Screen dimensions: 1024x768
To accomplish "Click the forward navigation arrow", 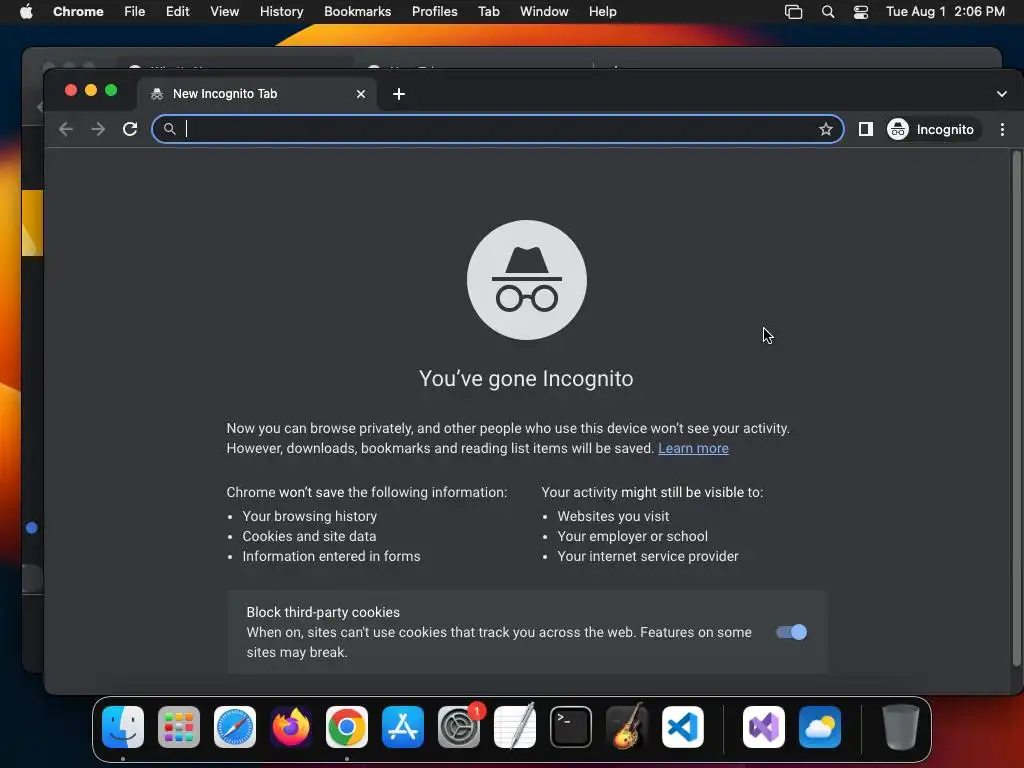I will point(98,129).
